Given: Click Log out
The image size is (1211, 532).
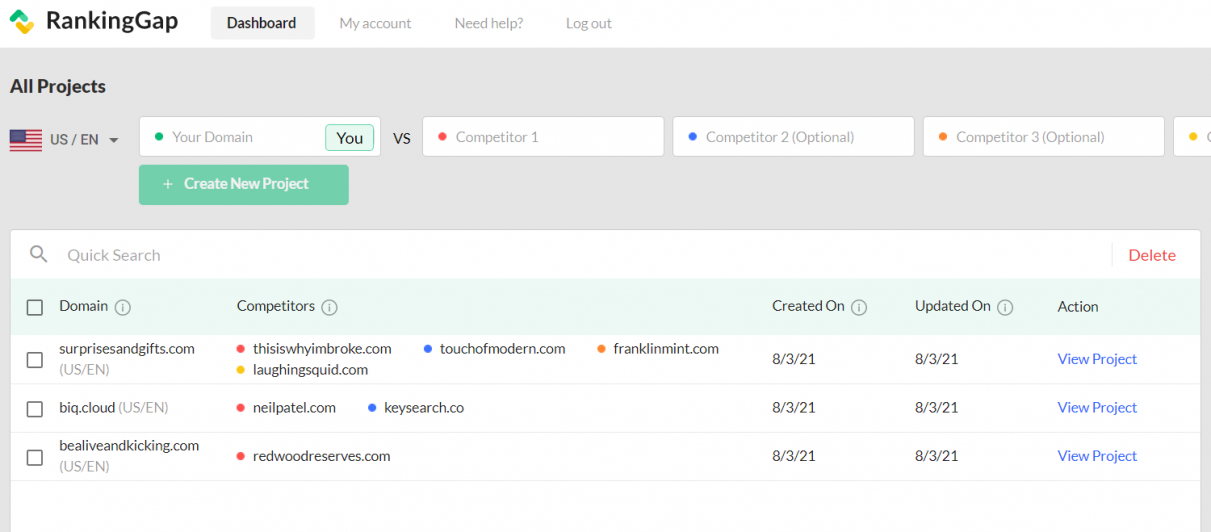Looking at the screenshot, I should (x=589, y=23).
